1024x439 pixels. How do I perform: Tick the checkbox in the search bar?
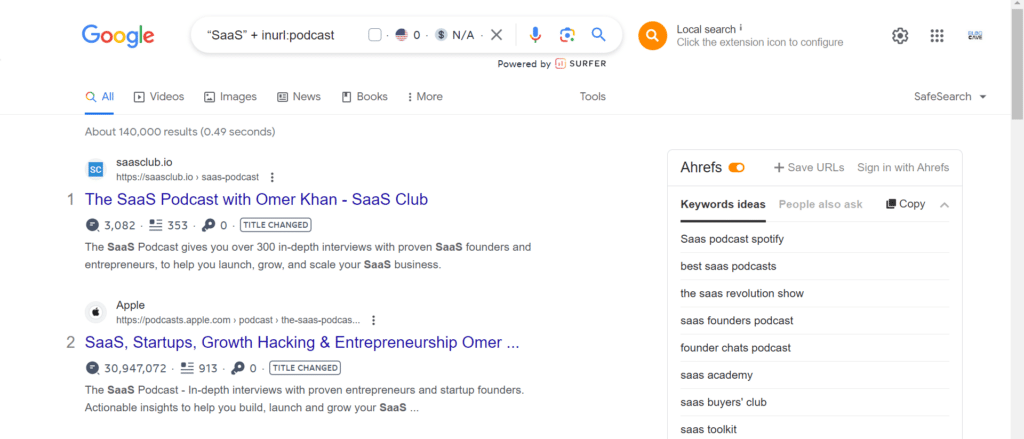tap(374, 35)
